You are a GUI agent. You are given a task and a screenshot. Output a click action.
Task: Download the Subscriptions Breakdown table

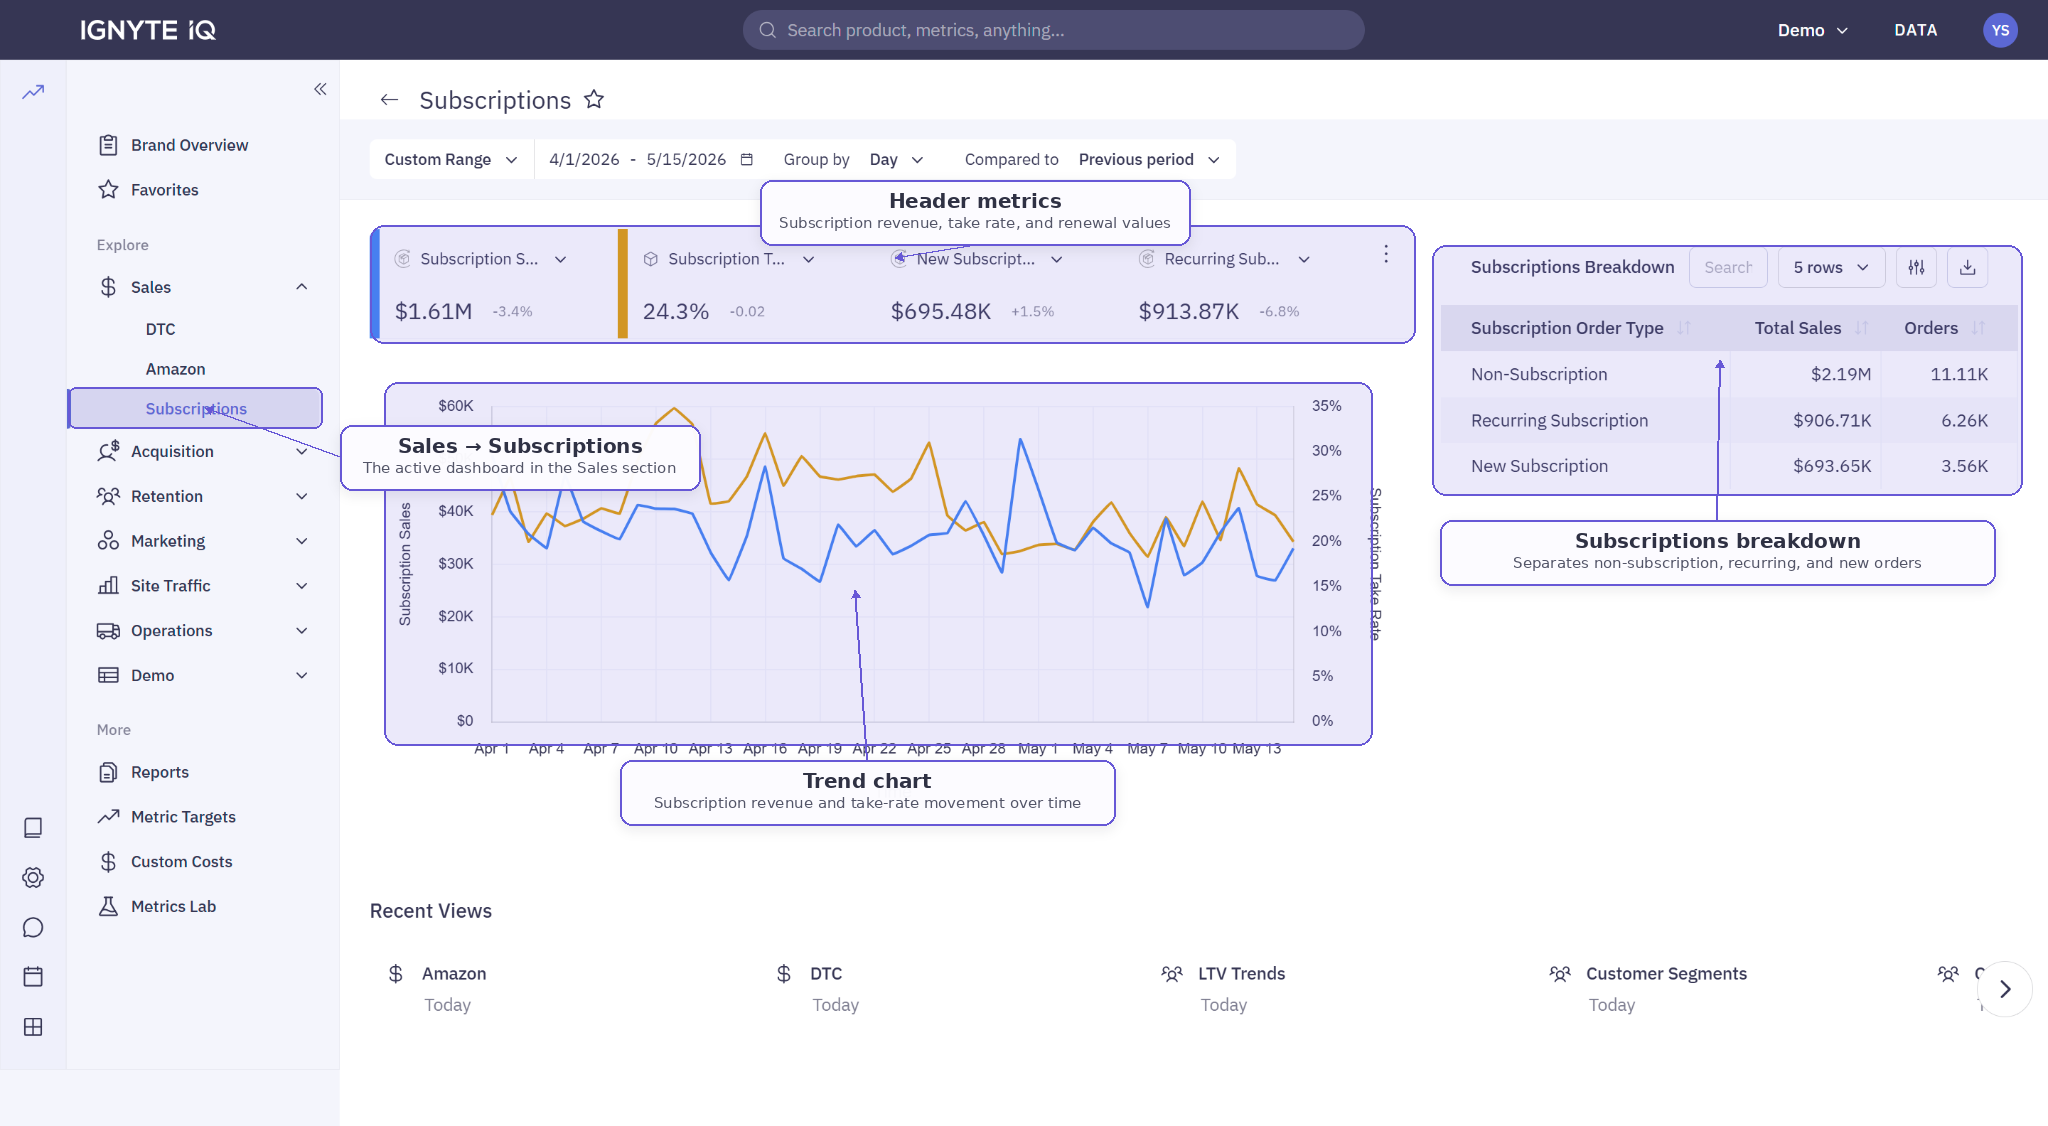pos(1967,267)
